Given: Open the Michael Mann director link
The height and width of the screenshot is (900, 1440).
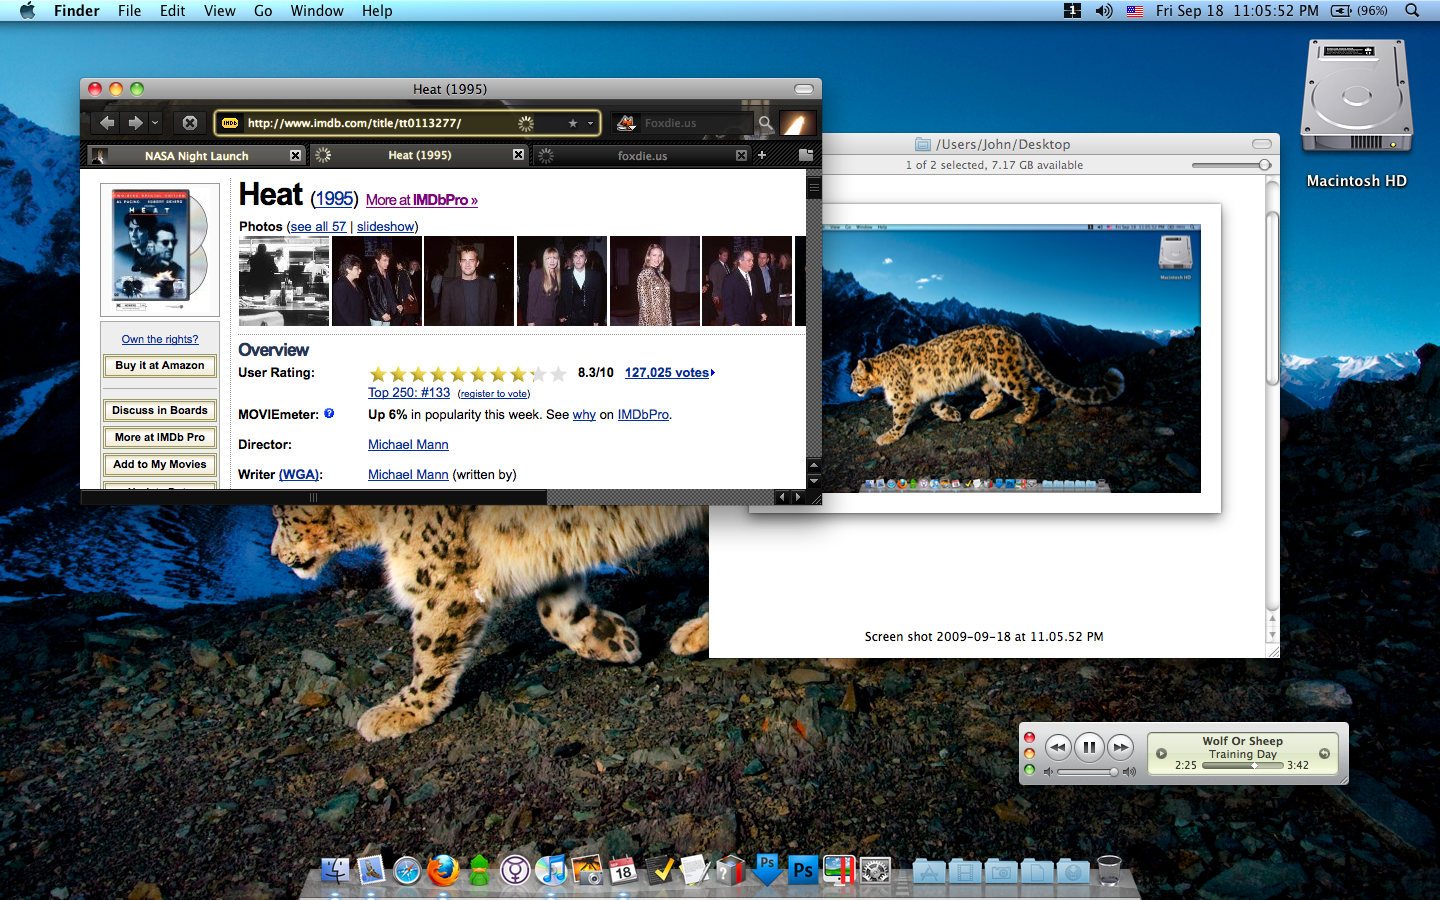Looking at the screenshot, I should pyautogui.click(x=408, y=445).
